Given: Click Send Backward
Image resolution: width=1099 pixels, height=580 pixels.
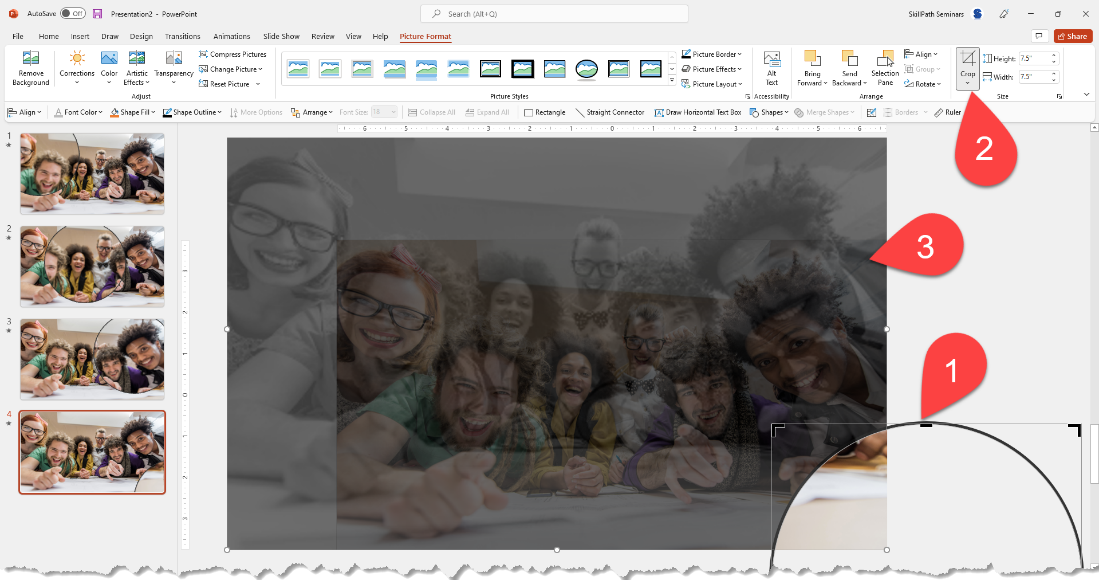Looking at the screenshot, I should pyautogui.click(x=849, y=68).
